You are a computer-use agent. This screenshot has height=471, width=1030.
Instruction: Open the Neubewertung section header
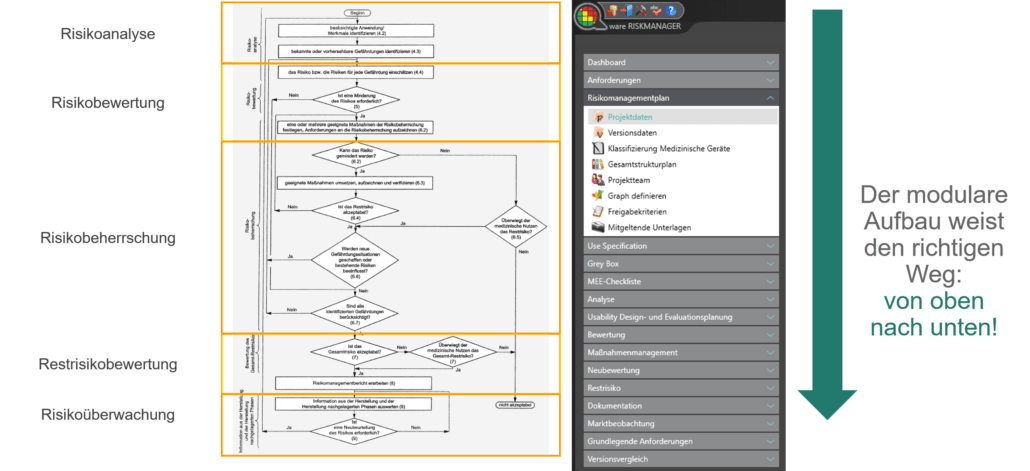click(x=681, y=370)
